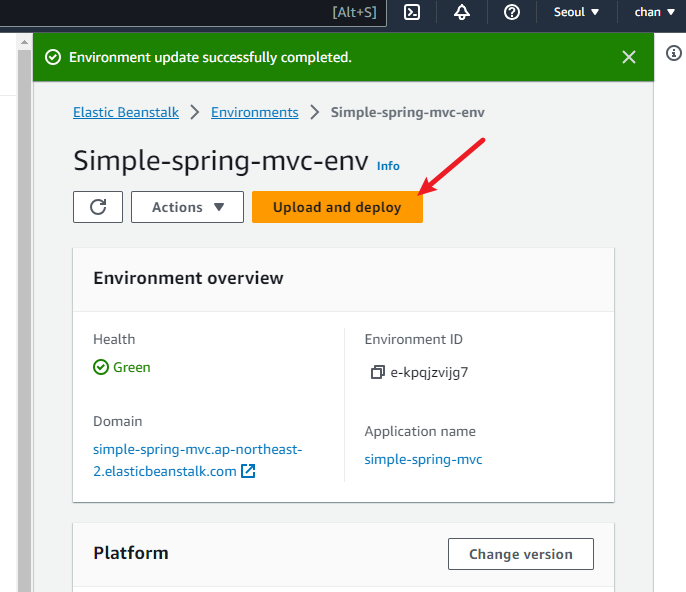Click the e-kpqjzvijg7 environment ID text
This screenshot has height=592, width=686.
click(429, 372)
